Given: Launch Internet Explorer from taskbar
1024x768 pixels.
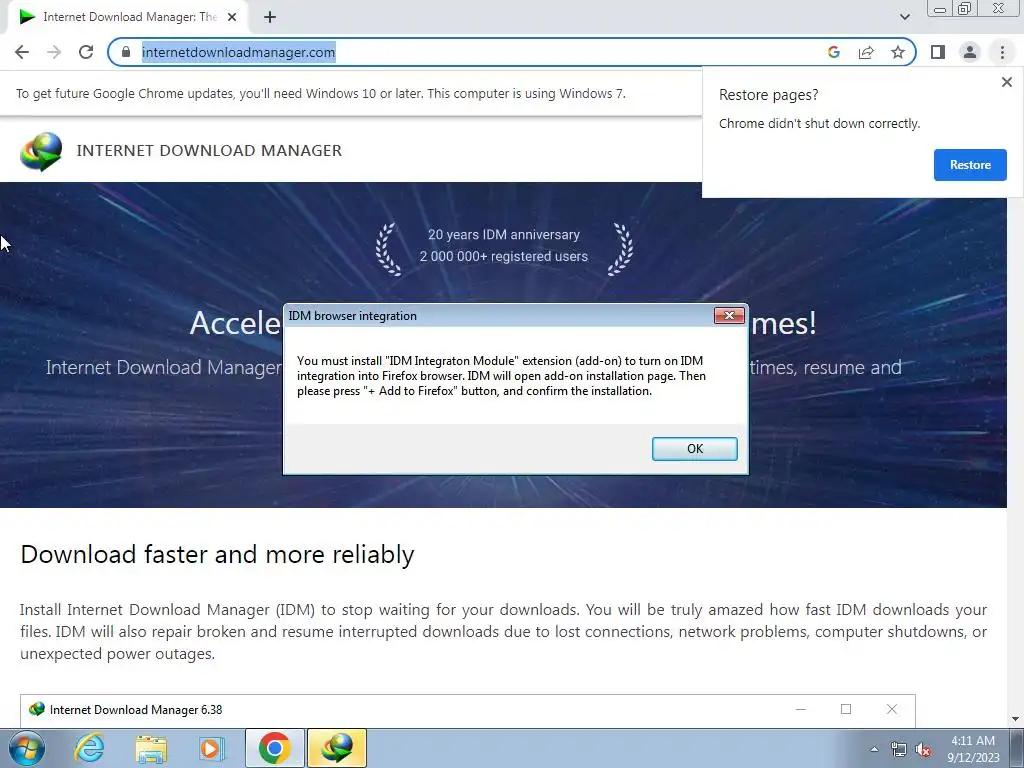Looking at the screenshot, I should [x=89, y=748].
